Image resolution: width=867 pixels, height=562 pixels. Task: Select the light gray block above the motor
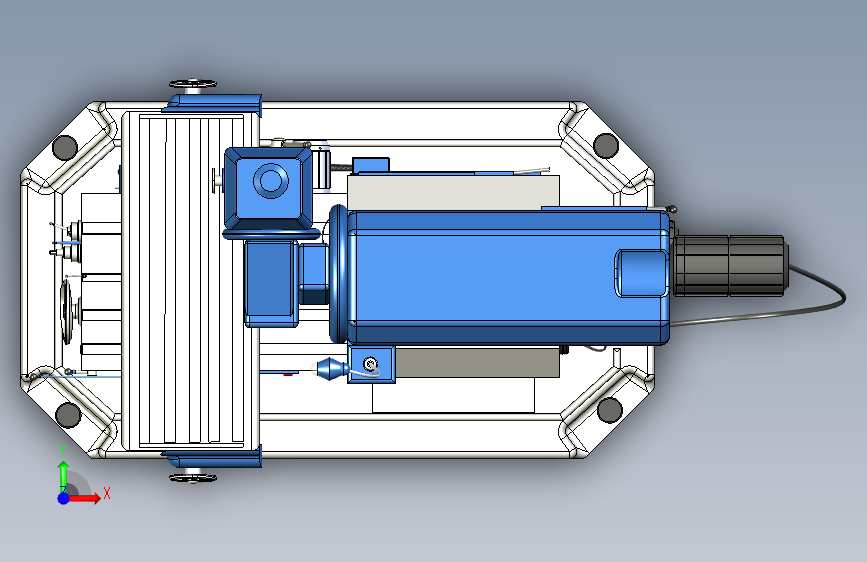(453, 192)
